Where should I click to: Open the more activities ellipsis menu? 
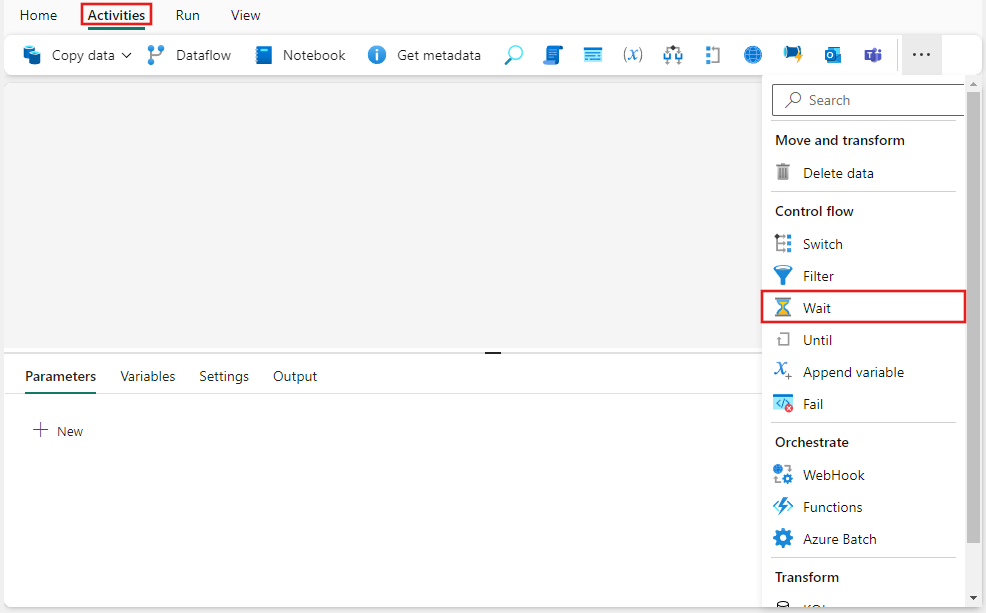921,55
